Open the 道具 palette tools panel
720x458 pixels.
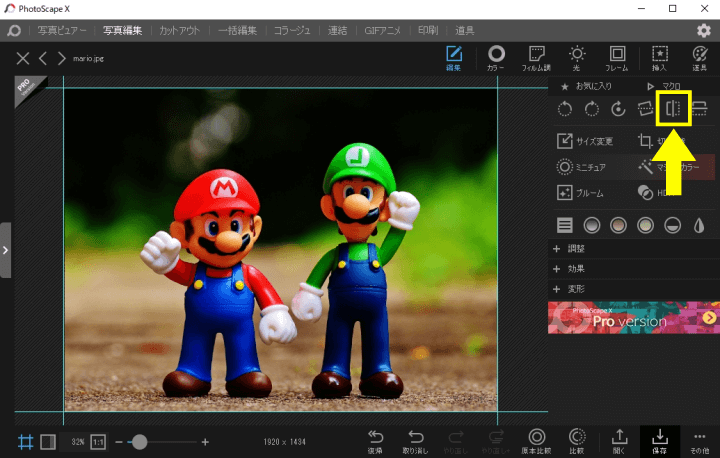700,58
